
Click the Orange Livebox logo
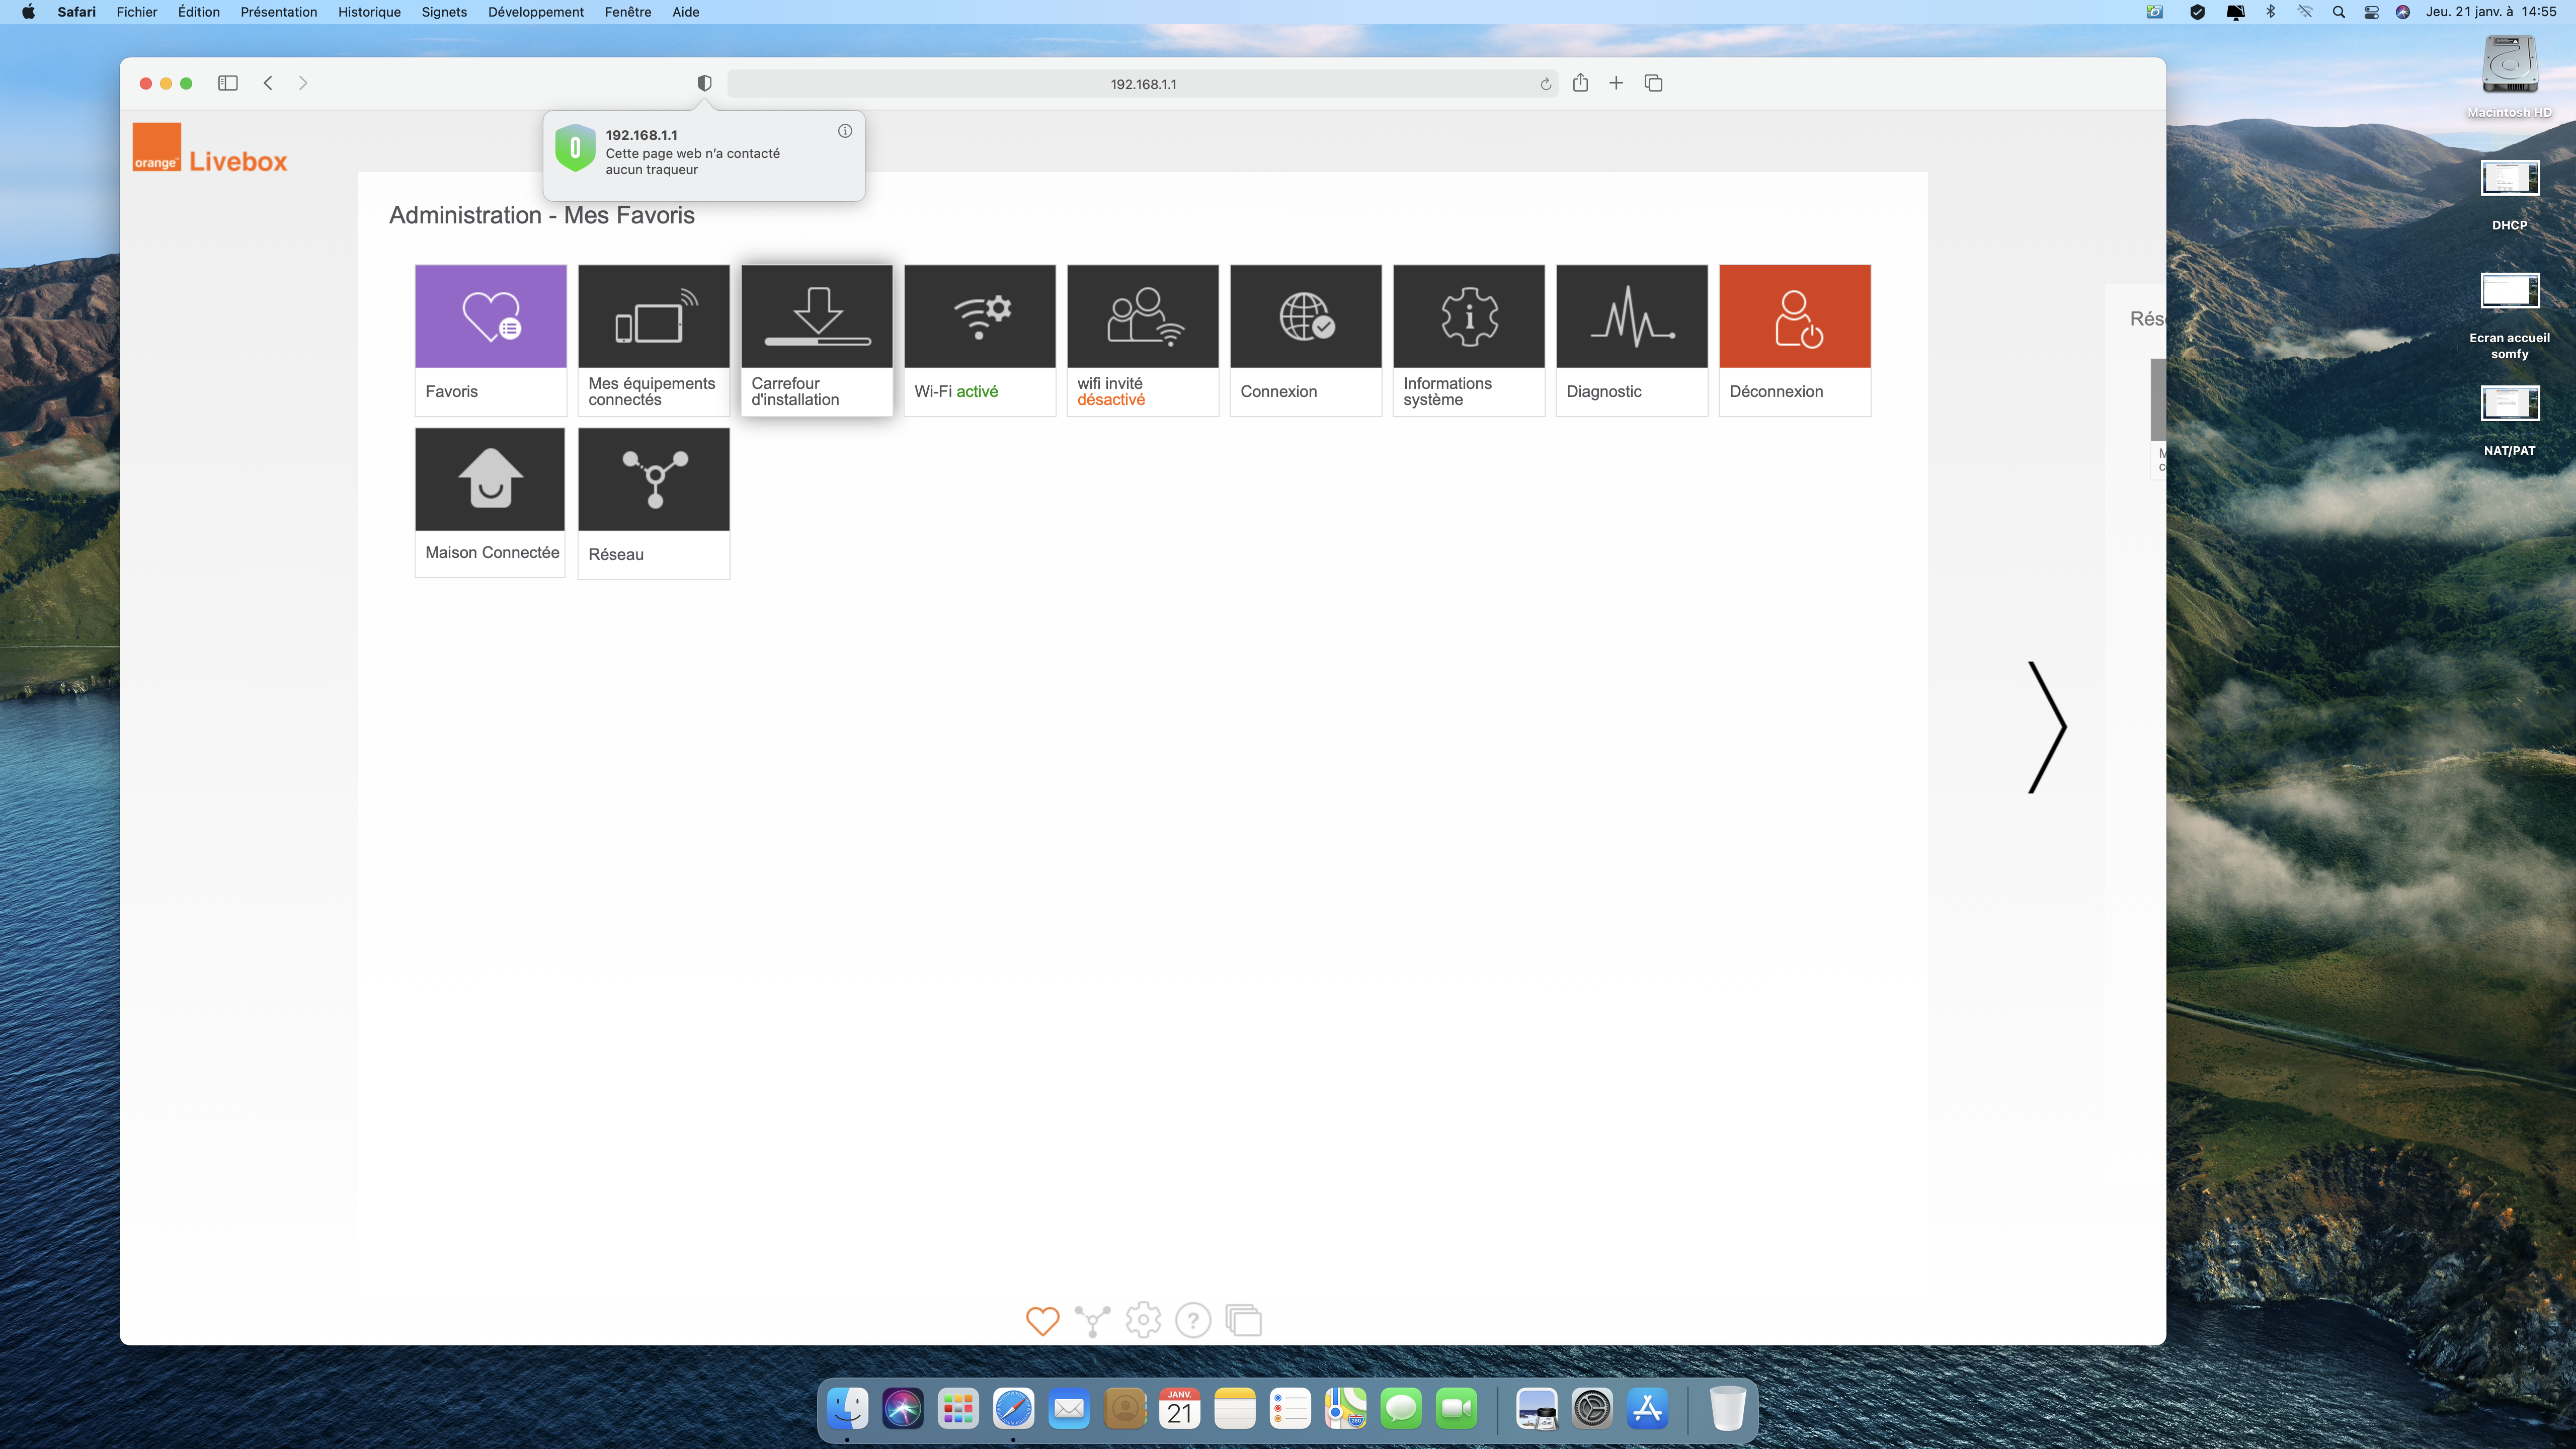[x=210, y=148]
